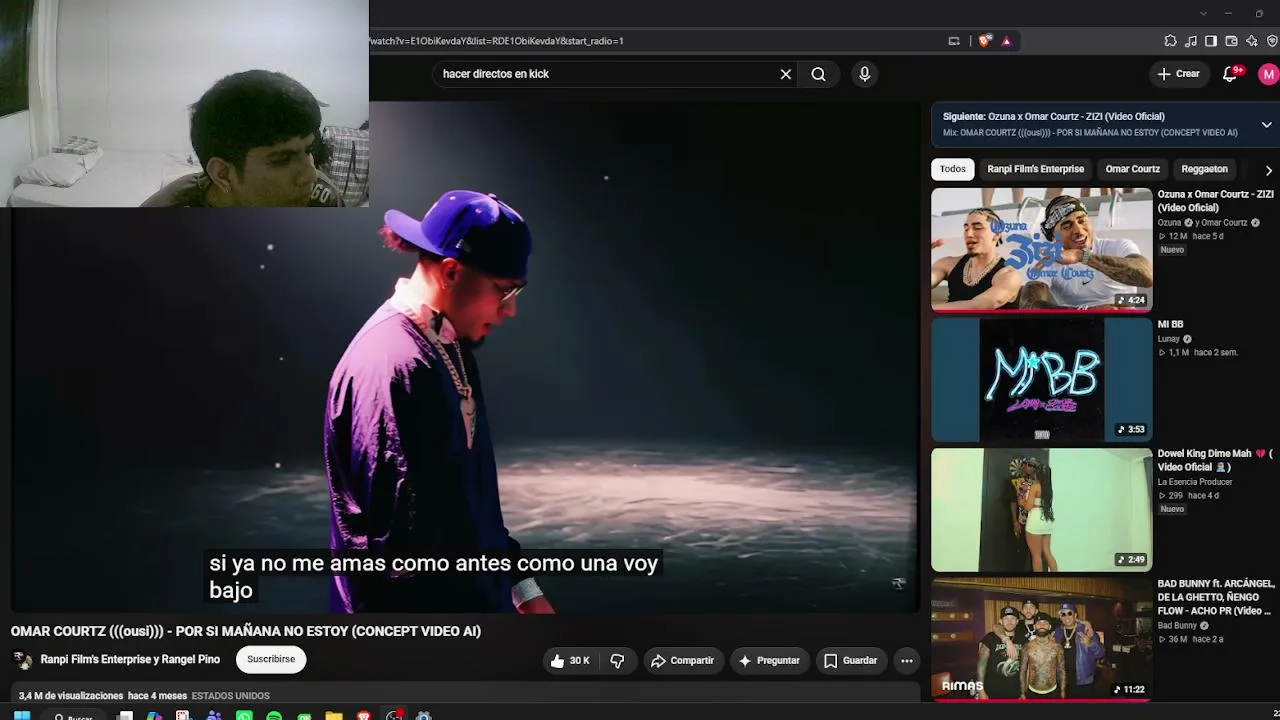Click the 4:24 duration badge on ZIZI
Viewport: 1280px width, 720px height.
pyautogui.click(x=1132, y=300)
